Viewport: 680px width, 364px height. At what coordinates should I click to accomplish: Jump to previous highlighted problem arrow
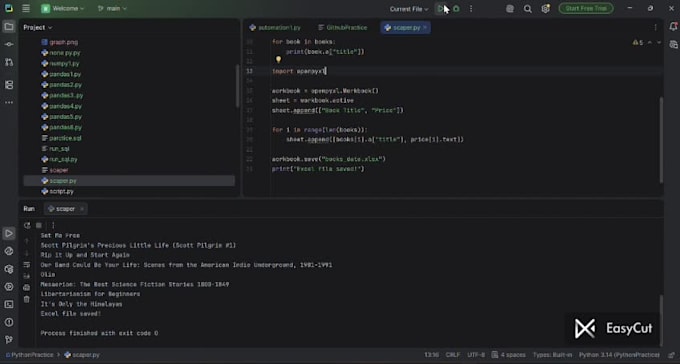(650, 43)
